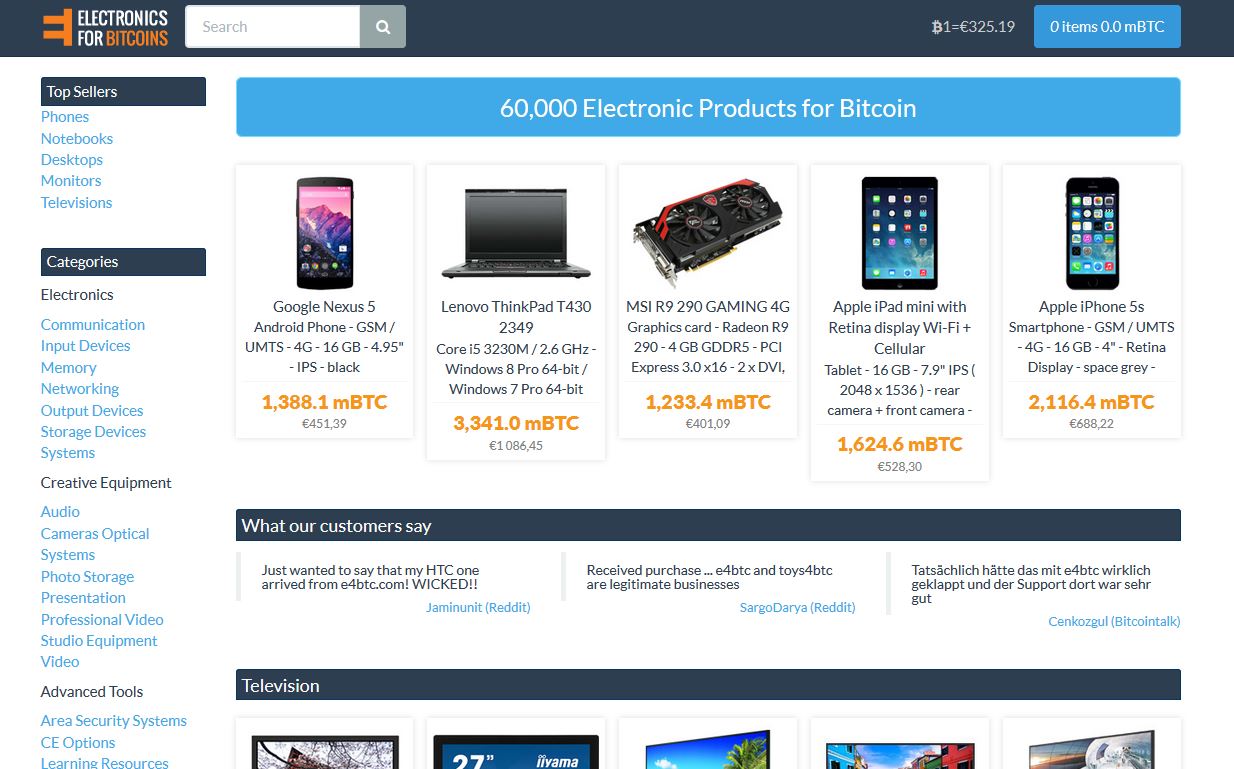Go to Phones under Top Sellers
This screenshot has width=1234, height=769.
pyautogui.click(x=65, y=117)
